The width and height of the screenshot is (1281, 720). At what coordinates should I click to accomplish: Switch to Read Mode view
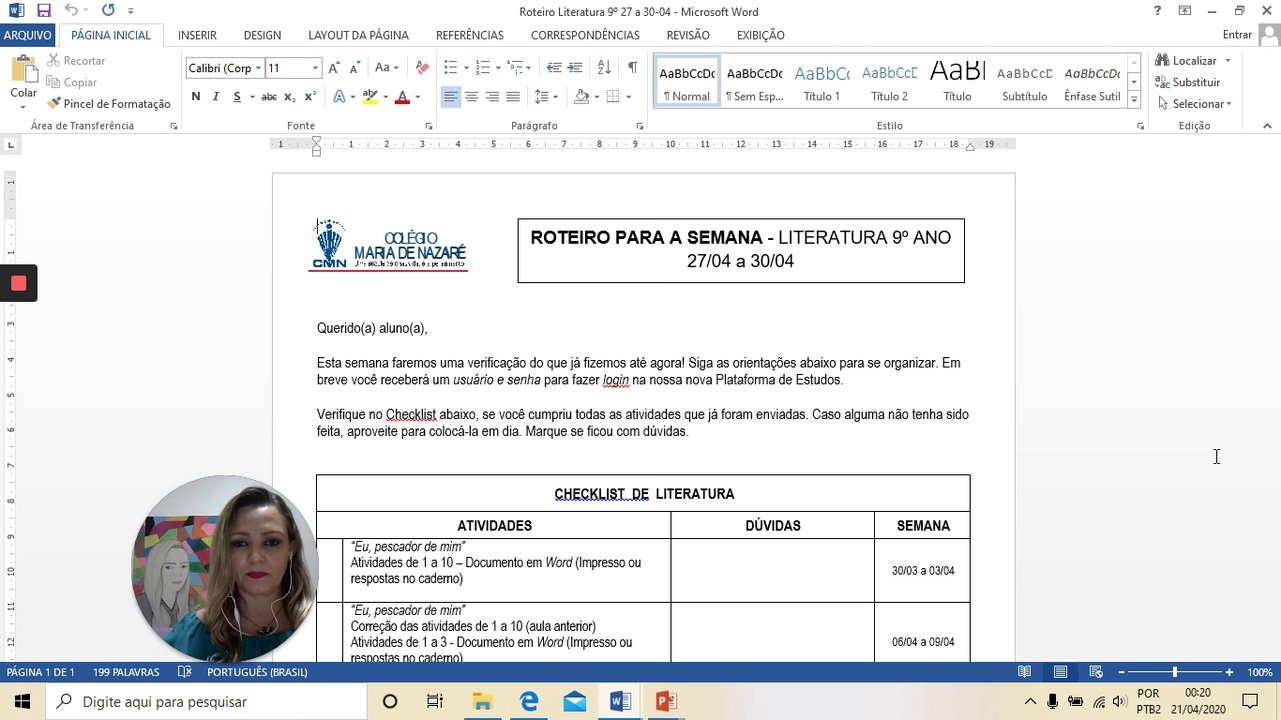pyautogui.click(x=1024, y=672)
